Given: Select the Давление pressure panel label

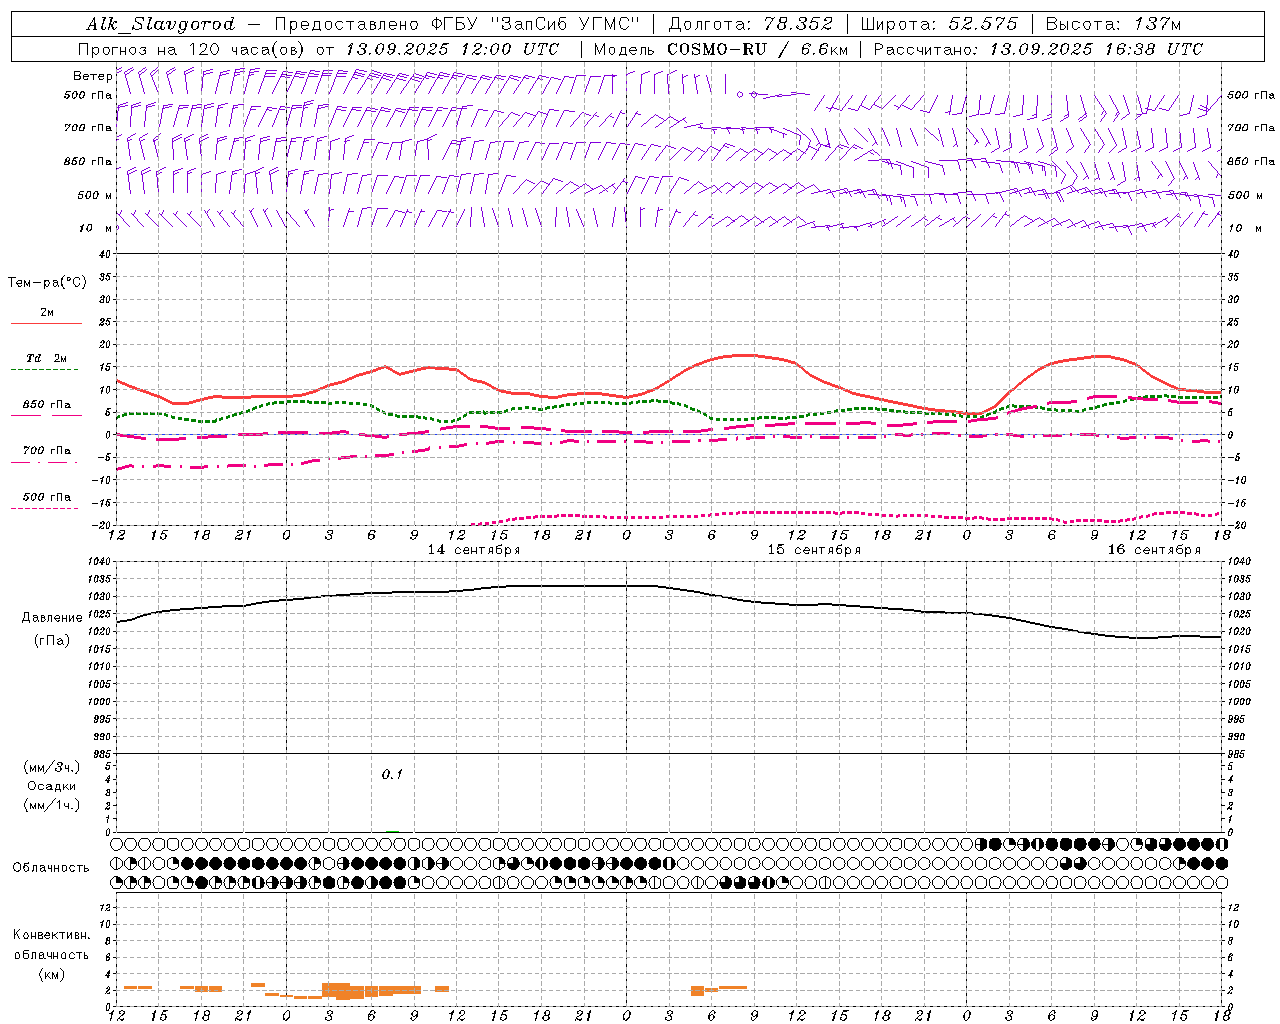Looking at the screenshot, I should point(51,618).
